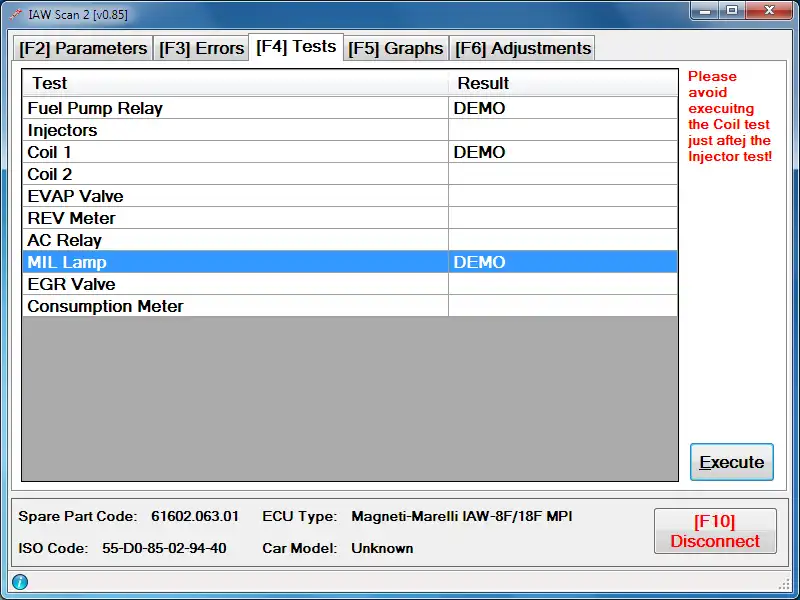Minimize the IAW Scan 2 window

pyautogui.click(x=706, y=11)
